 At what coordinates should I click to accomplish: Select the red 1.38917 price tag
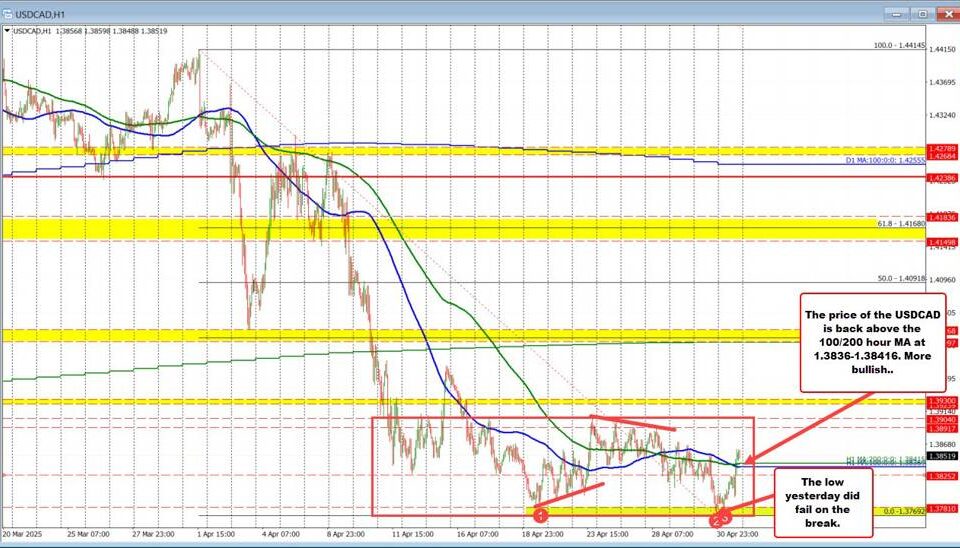(943, 429)
